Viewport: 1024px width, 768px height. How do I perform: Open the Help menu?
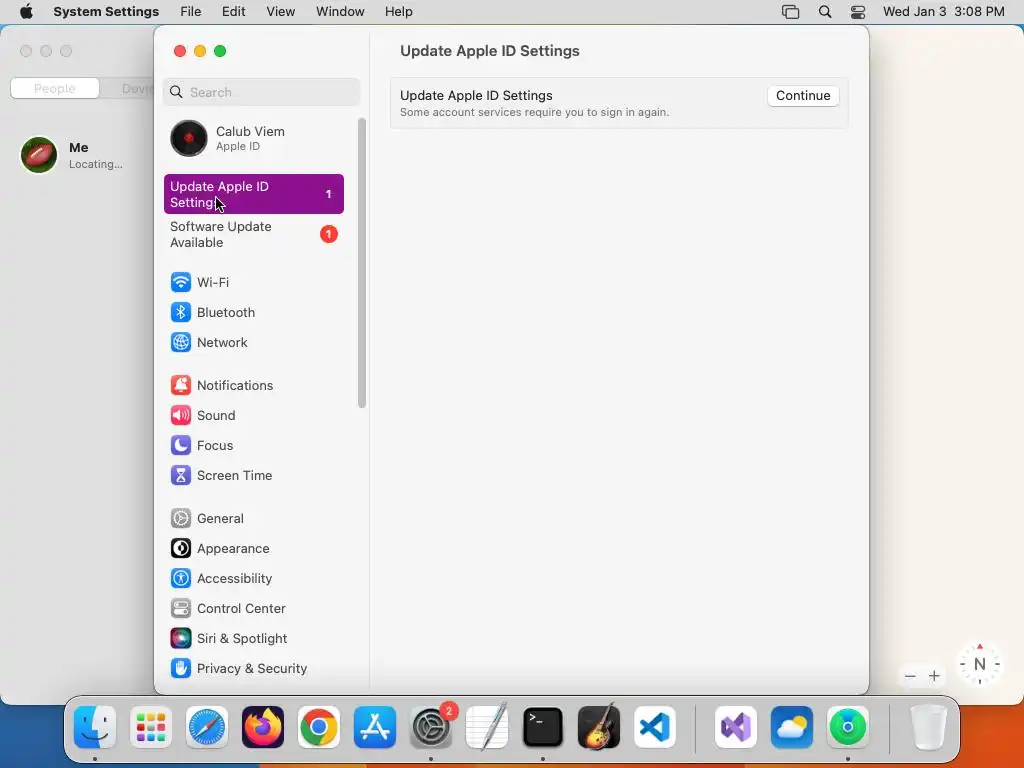pos(398,12)
